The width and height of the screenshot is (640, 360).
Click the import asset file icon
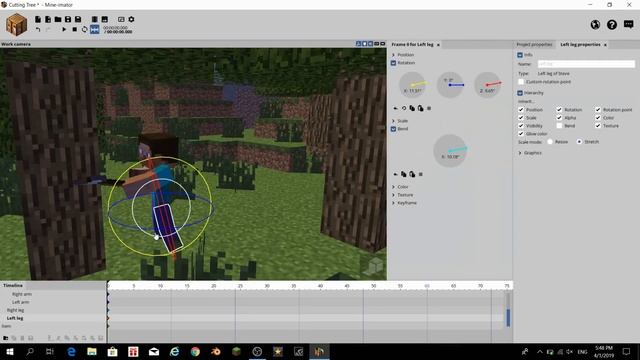tap(48, 19)
